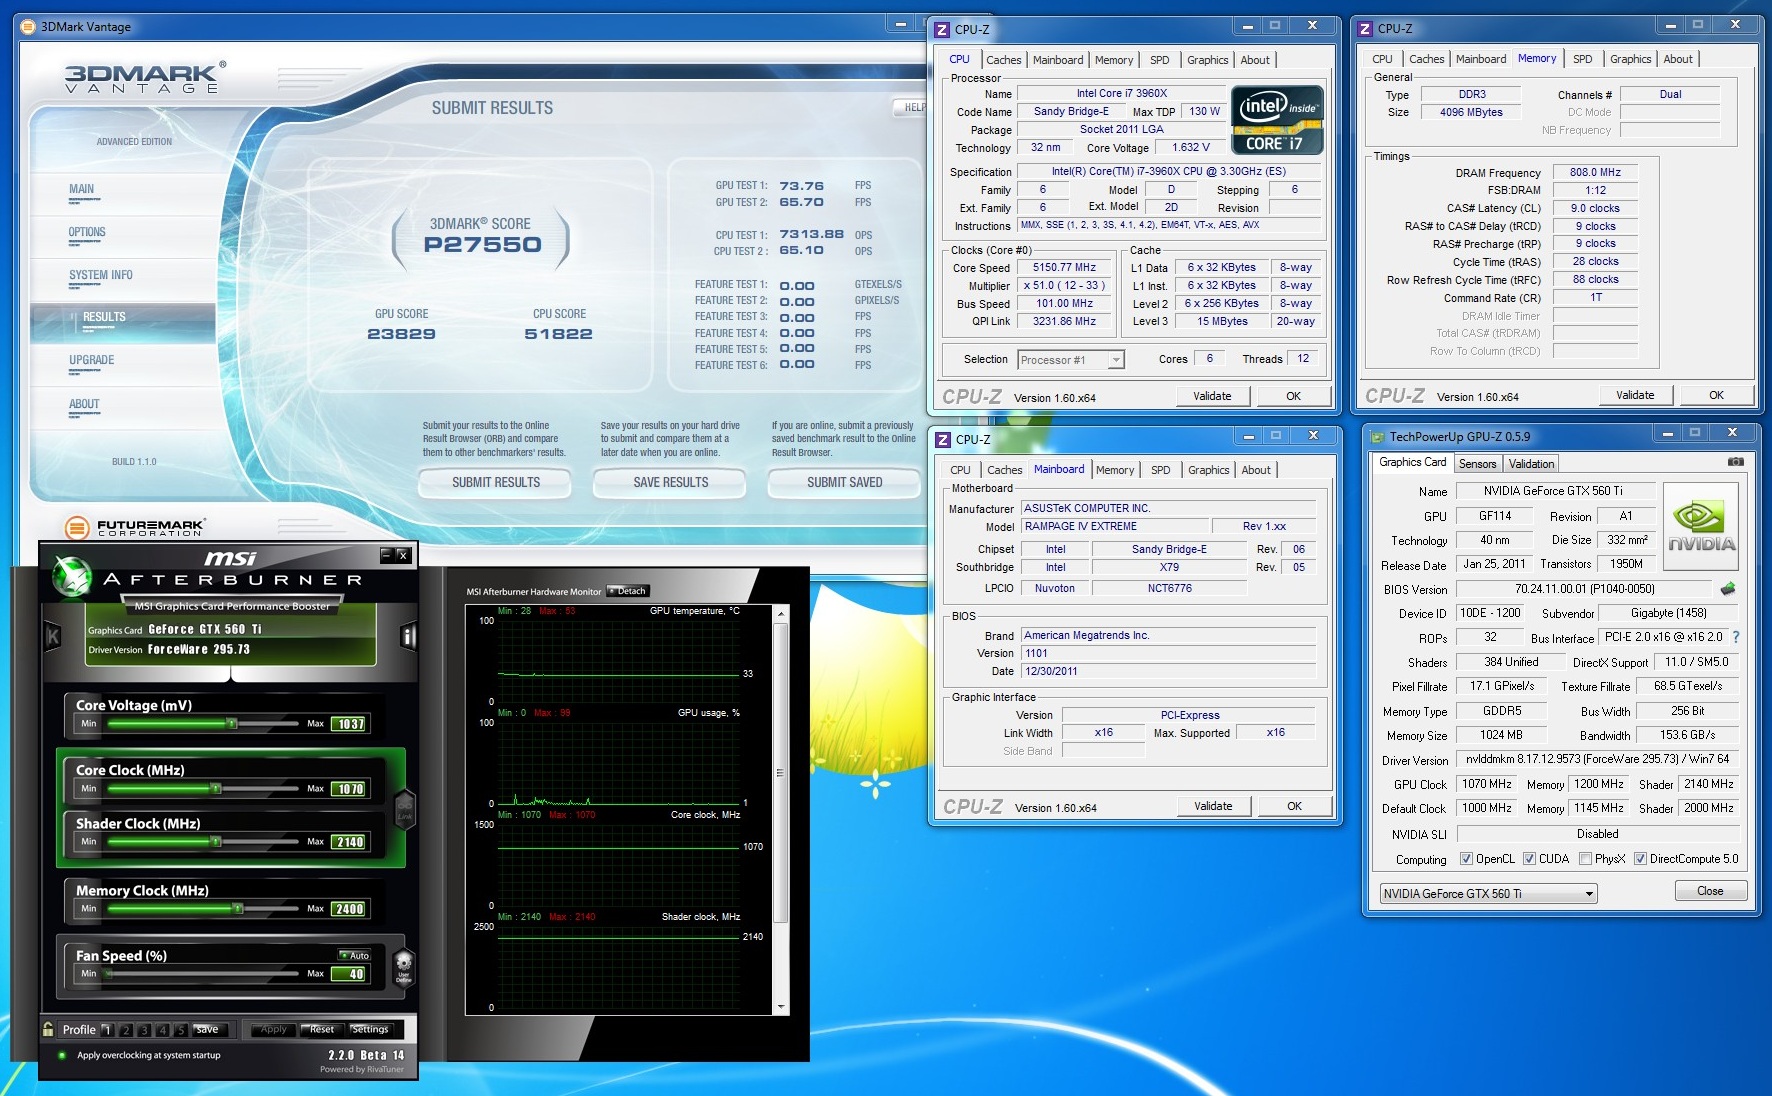Image resolution: width=1772 pixels, height=1096 pixels.
Task: Switch to Caches tab in CPU-Z CPU window
Action: [1003, 60]
